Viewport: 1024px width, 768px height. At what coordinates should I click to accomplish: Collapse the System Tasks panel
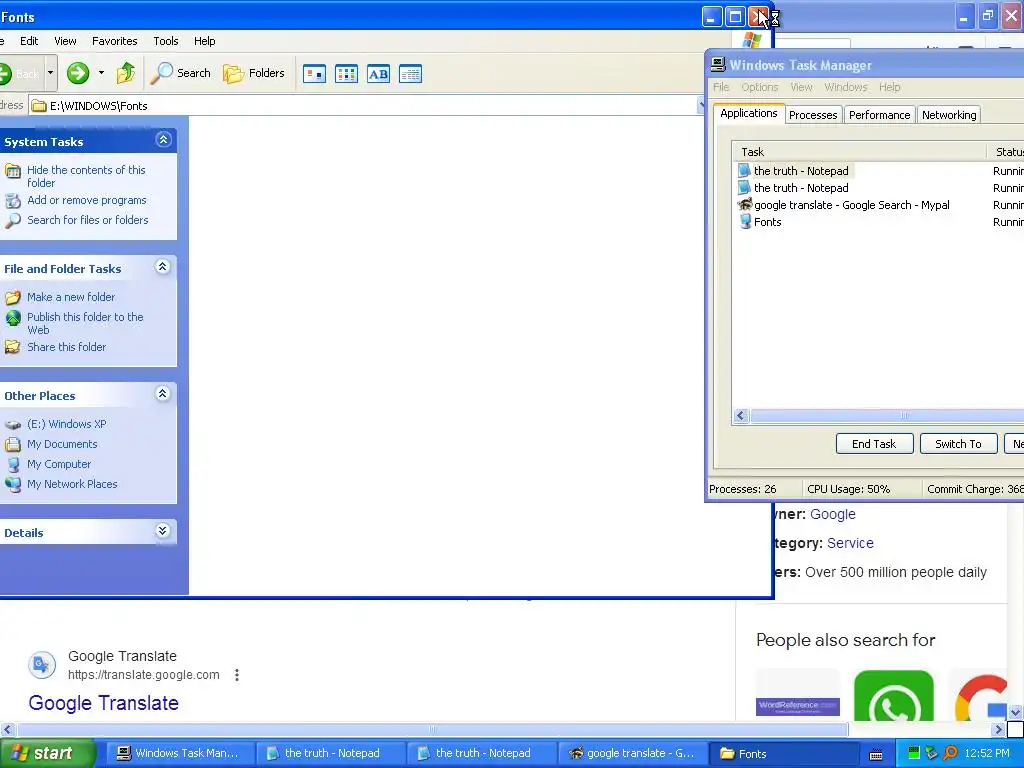point(163,140)
